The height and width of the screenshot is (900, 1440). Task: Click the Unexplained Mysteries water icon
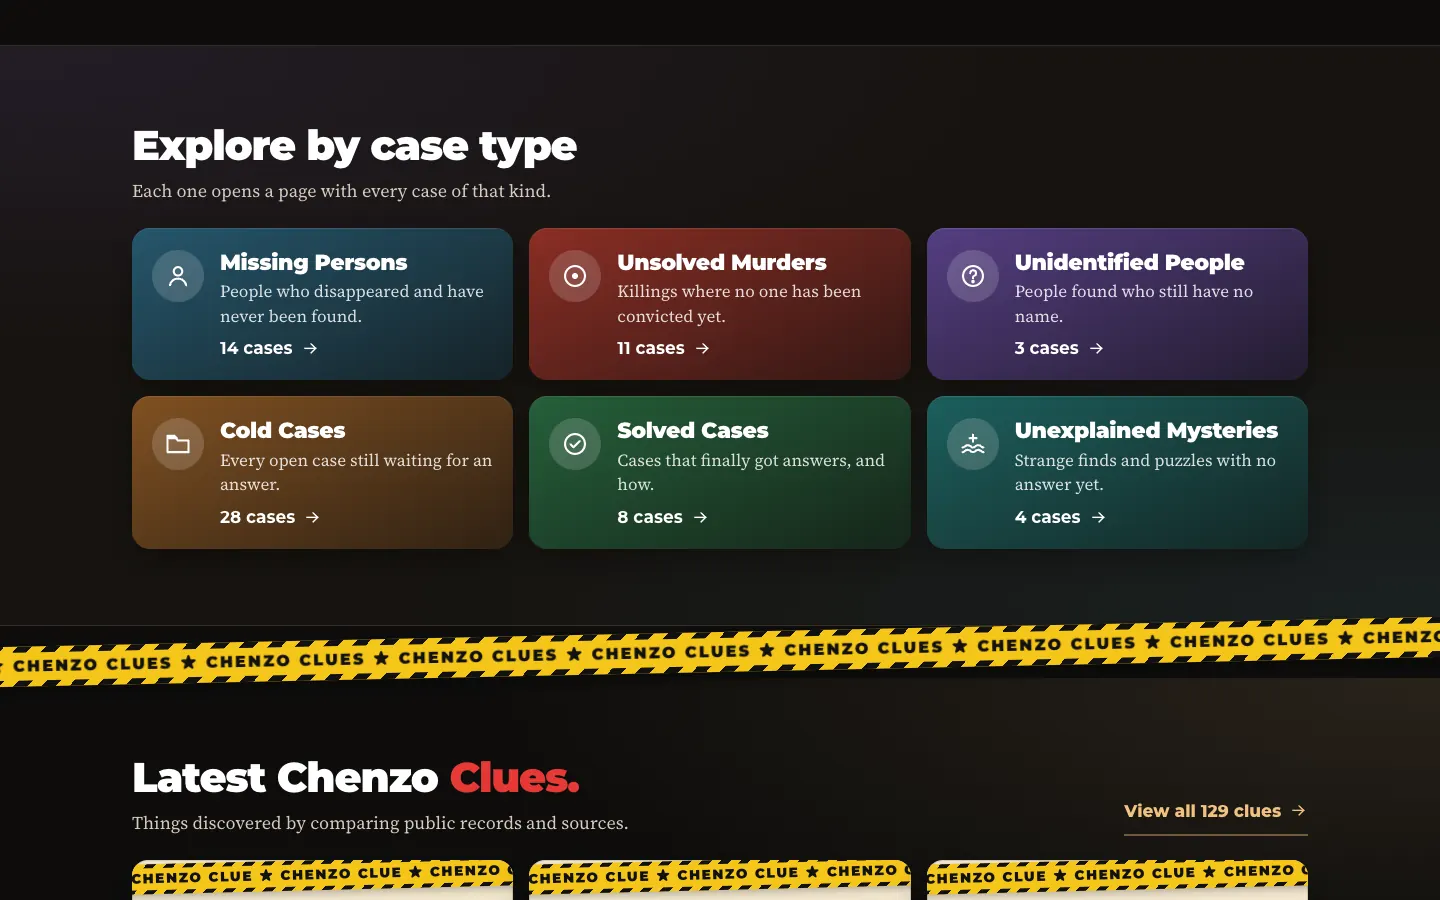click(x=973, y=444)
